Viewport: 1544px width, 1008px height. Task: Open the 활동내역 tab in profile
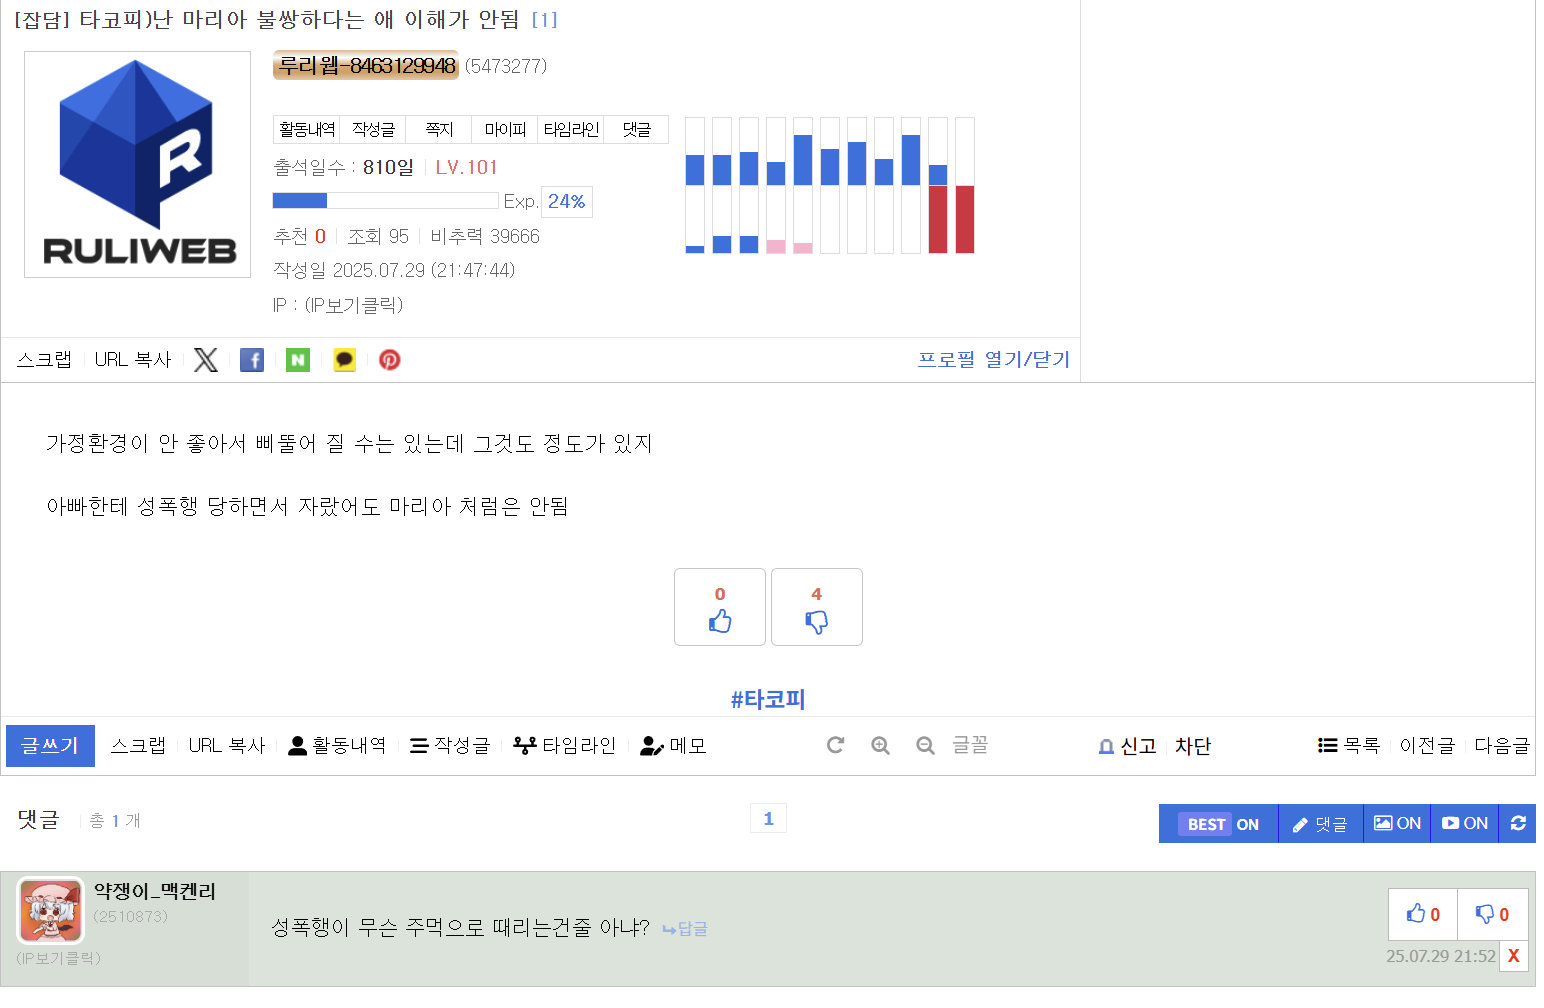point(307,130)
